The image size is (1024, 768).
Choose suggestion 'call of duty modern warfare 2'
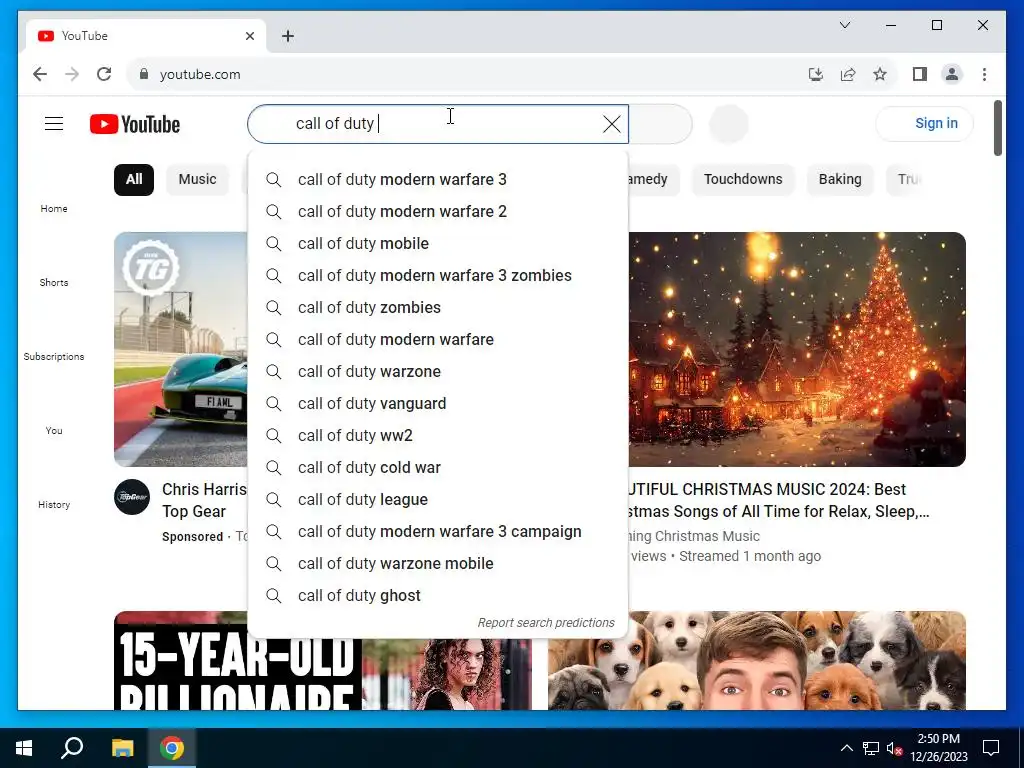(x=438, y=212)
